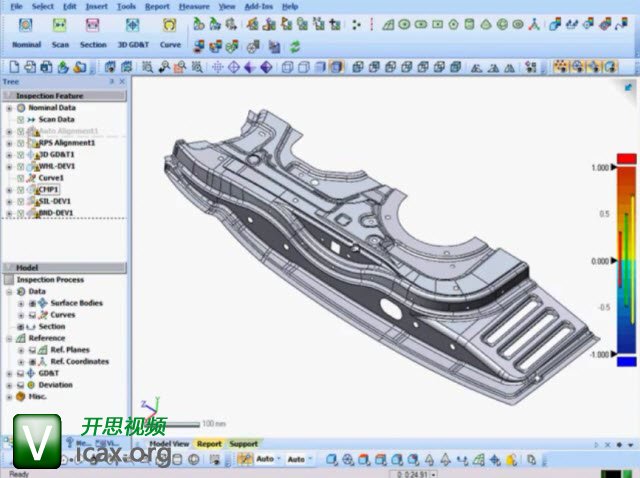Toggle the CMP1 checkbox
Image resolution: width=640 pixels, height=478 pixels.
(20, 190)
